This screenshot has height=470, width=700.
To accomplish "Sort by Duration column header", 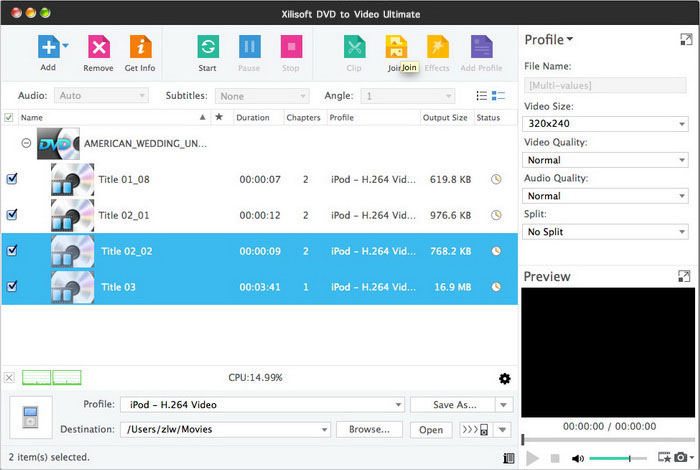I will 258,117.
